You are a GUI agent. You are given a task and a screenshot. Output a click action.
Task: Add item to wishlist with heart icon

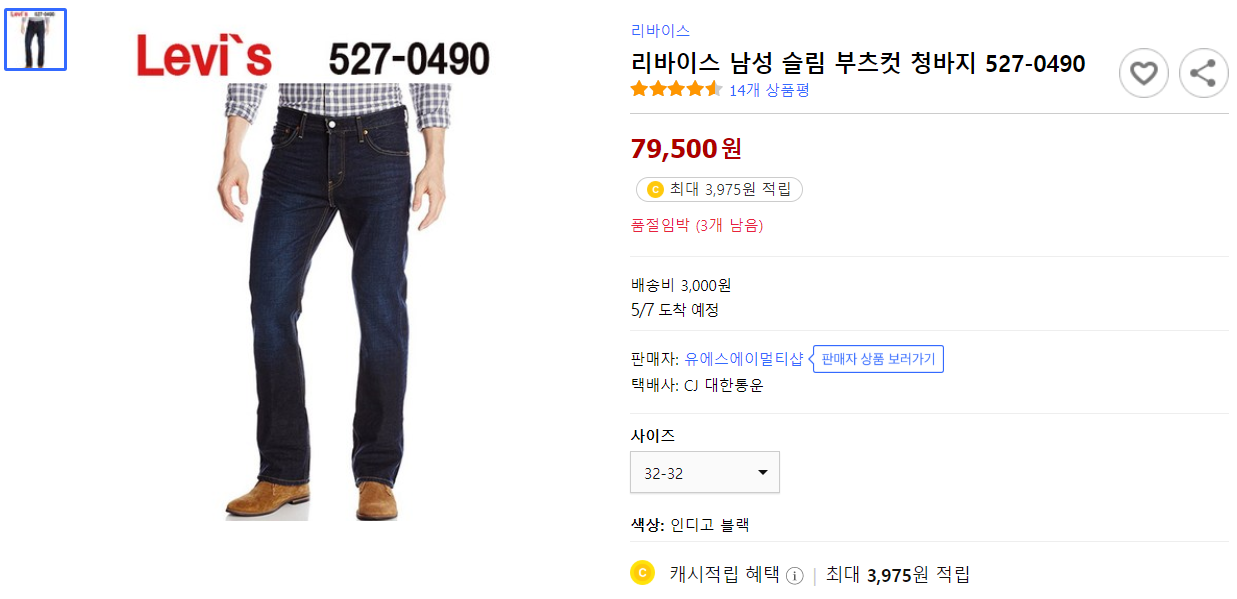1143,73
